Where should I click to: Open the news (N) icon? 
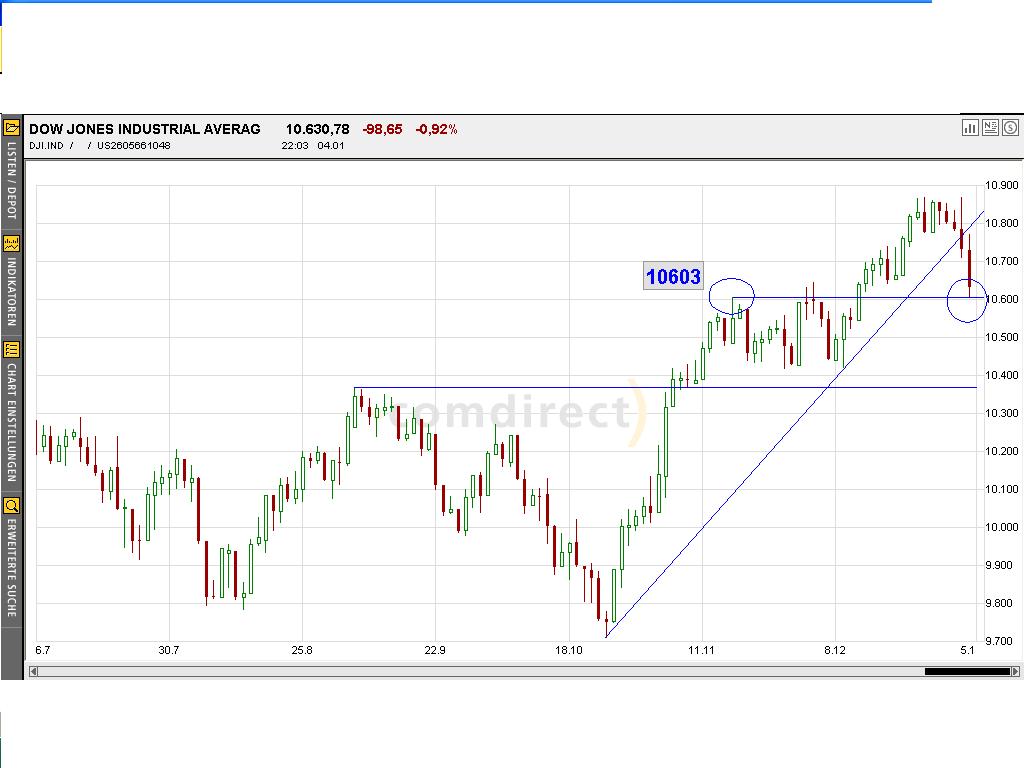tap(990, 128)
